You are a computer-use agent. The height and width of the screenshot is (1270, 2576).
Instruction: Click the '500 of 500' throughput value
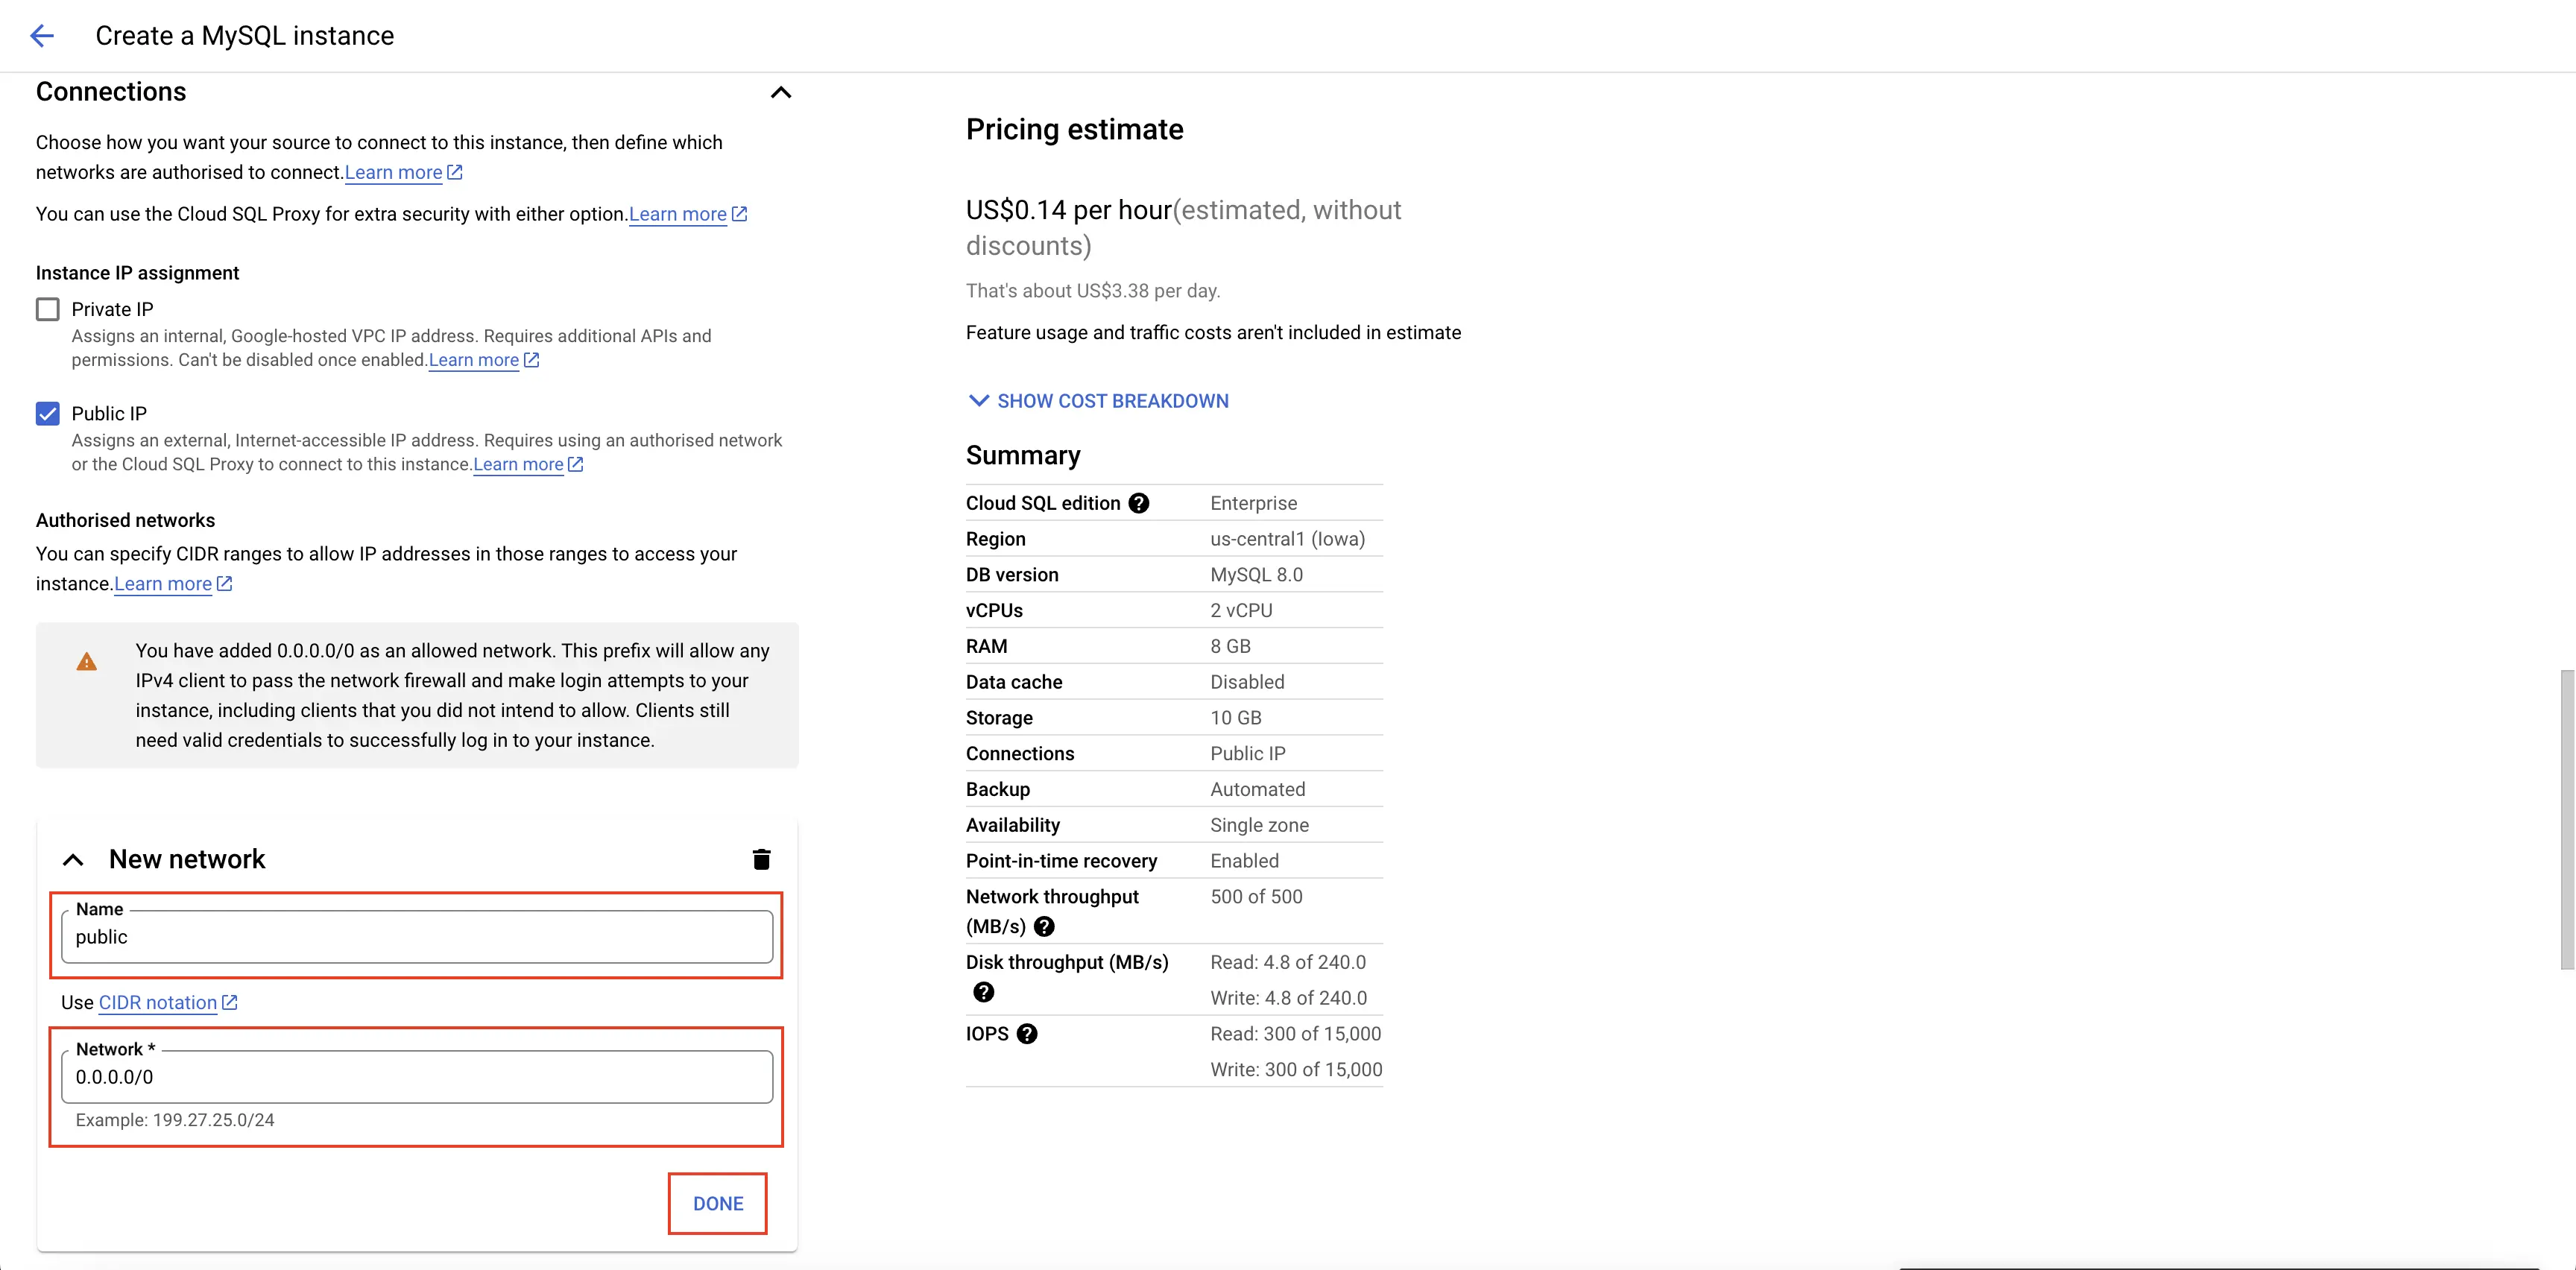(1256, 897)
